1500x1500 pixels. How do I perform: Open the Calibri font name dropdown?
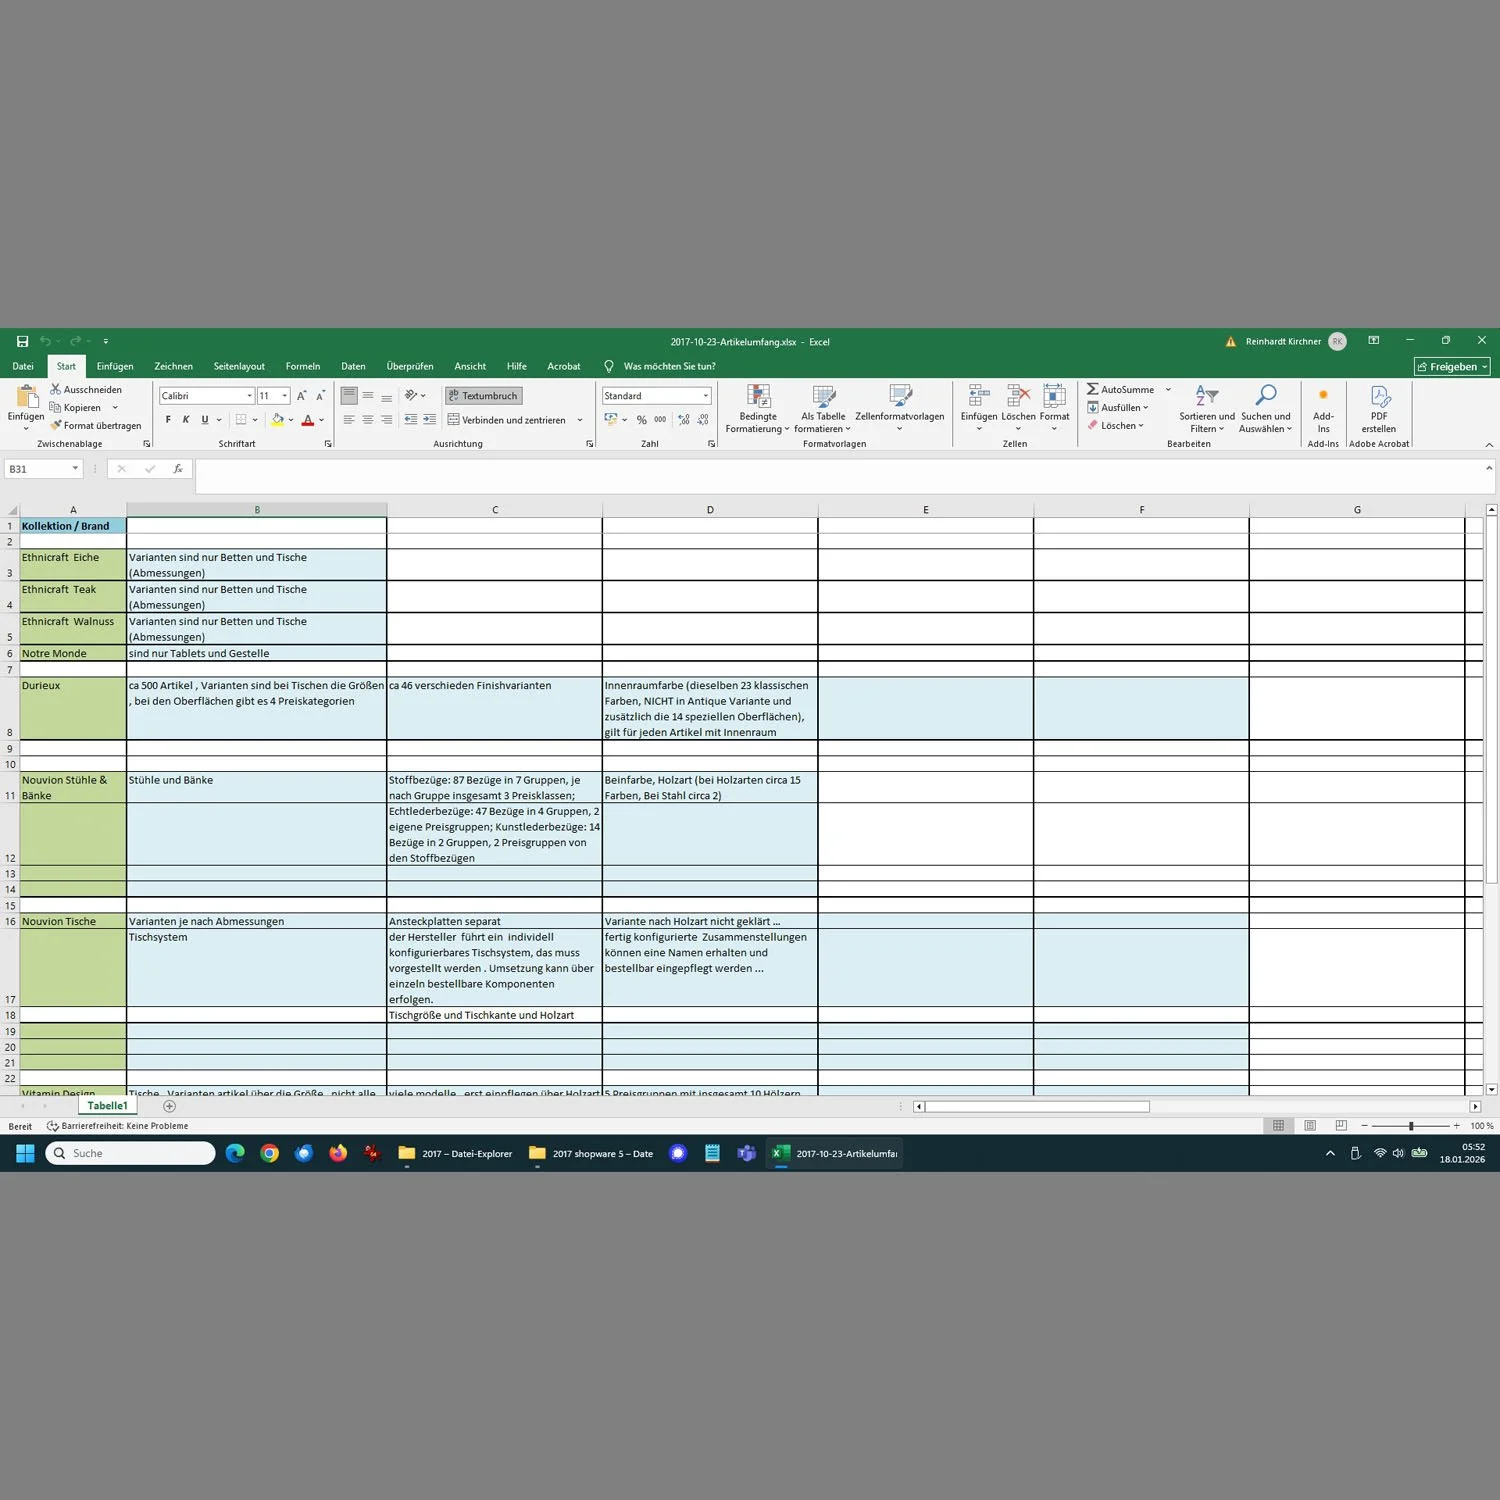(250, 396)
